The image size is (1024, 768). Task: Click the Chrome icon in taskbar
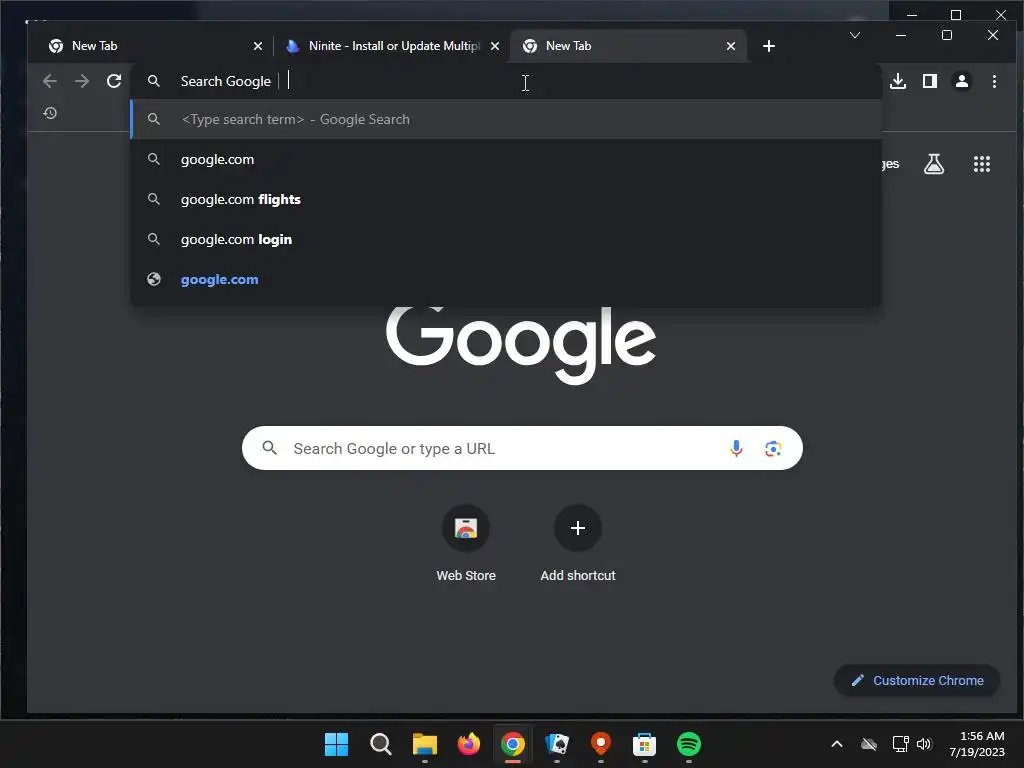[513, 744]
